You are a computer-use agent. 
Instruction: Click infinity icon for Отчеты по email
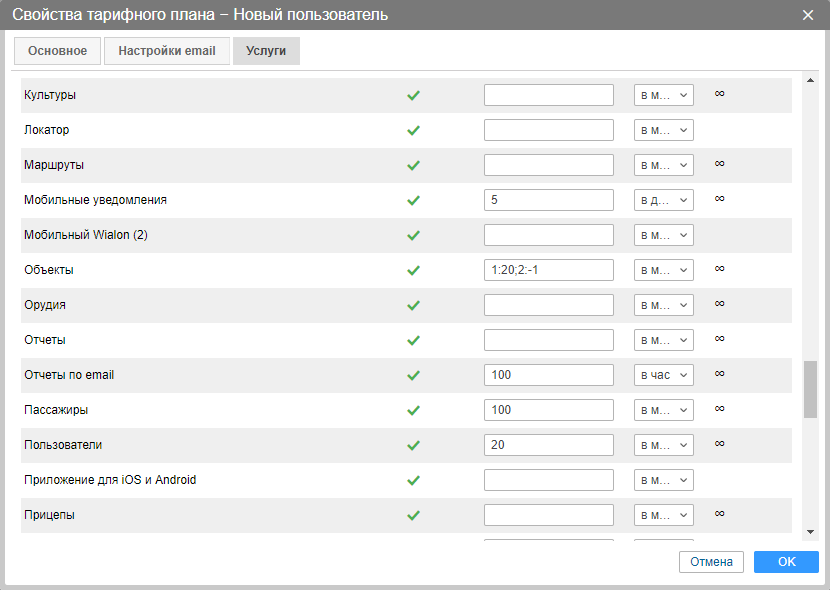coord(719,374)
